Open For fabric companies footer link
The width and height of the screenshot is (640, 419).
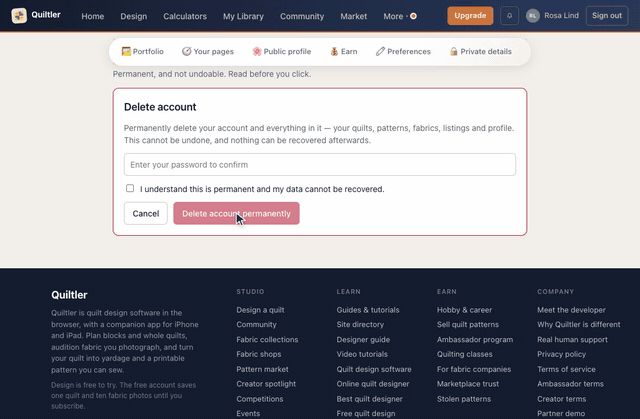(x=474, y=369)
